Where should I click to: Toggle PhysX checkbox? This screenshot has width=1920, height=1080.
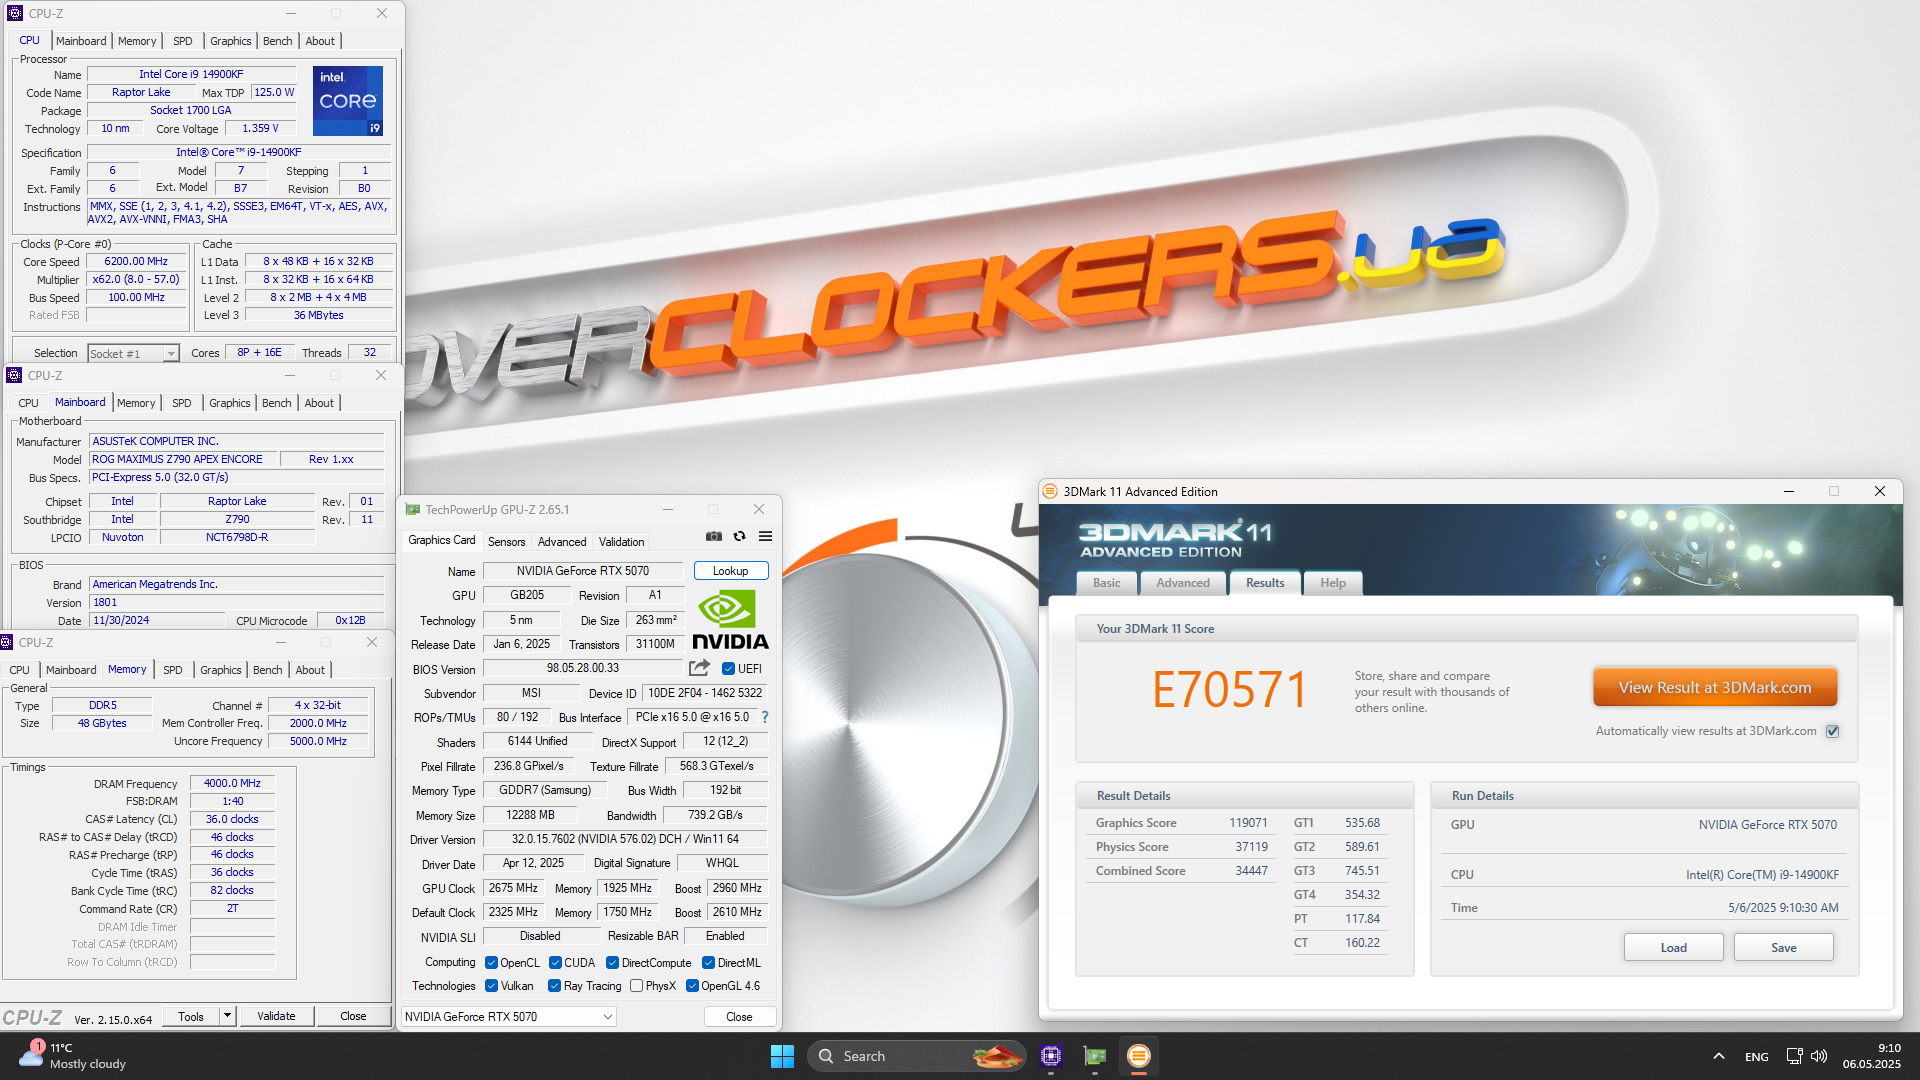(636, 986)
